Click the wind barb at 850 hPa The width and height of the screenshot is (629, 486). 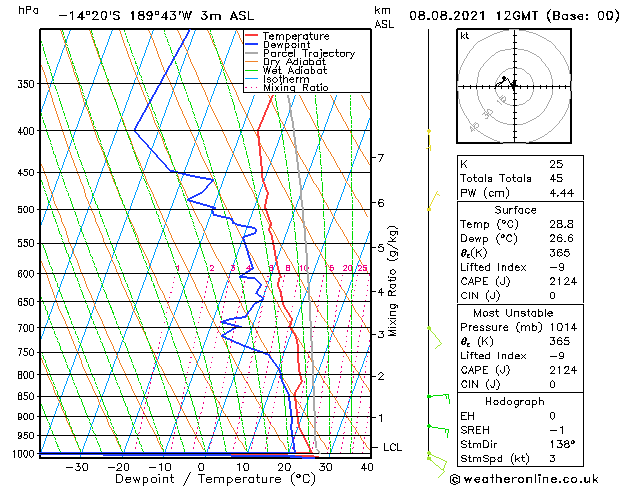pos(439,398)
